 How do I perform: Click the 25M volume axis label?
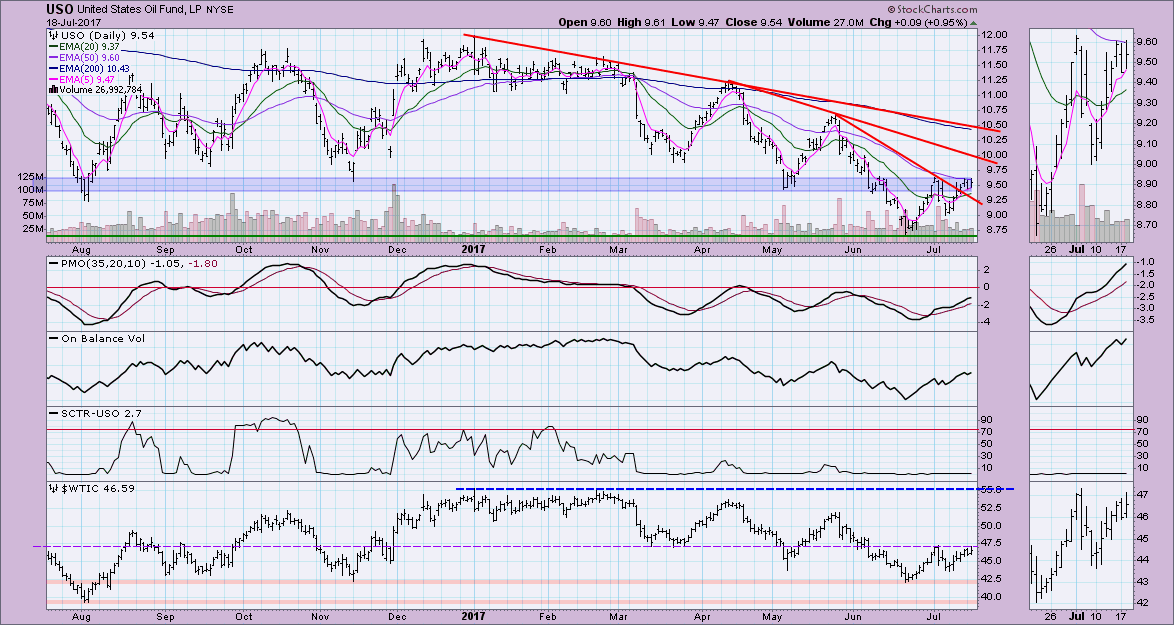click(x=35, y=229)
